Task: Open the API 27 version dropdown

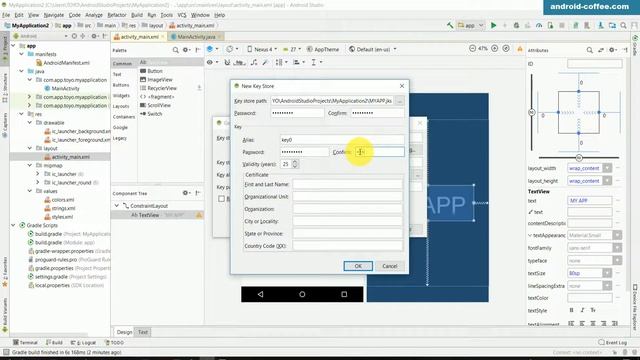Action: (x=292, y=49)
